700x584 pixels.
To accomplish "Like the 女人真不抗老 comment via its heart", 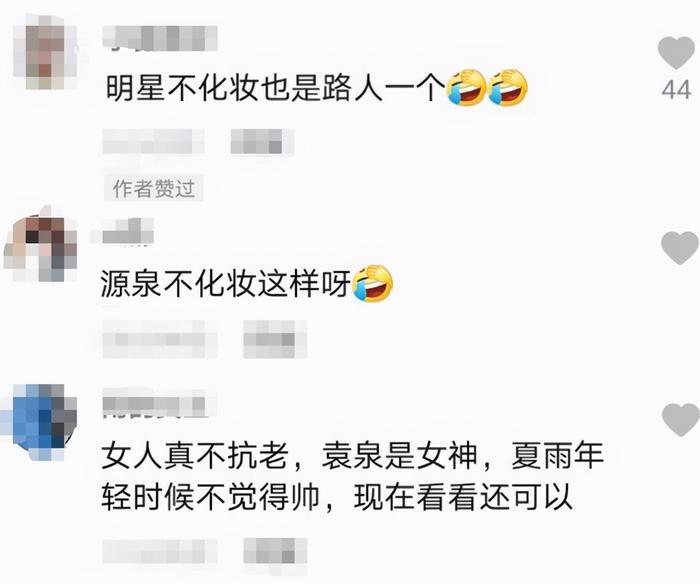I will pos(681,419).
